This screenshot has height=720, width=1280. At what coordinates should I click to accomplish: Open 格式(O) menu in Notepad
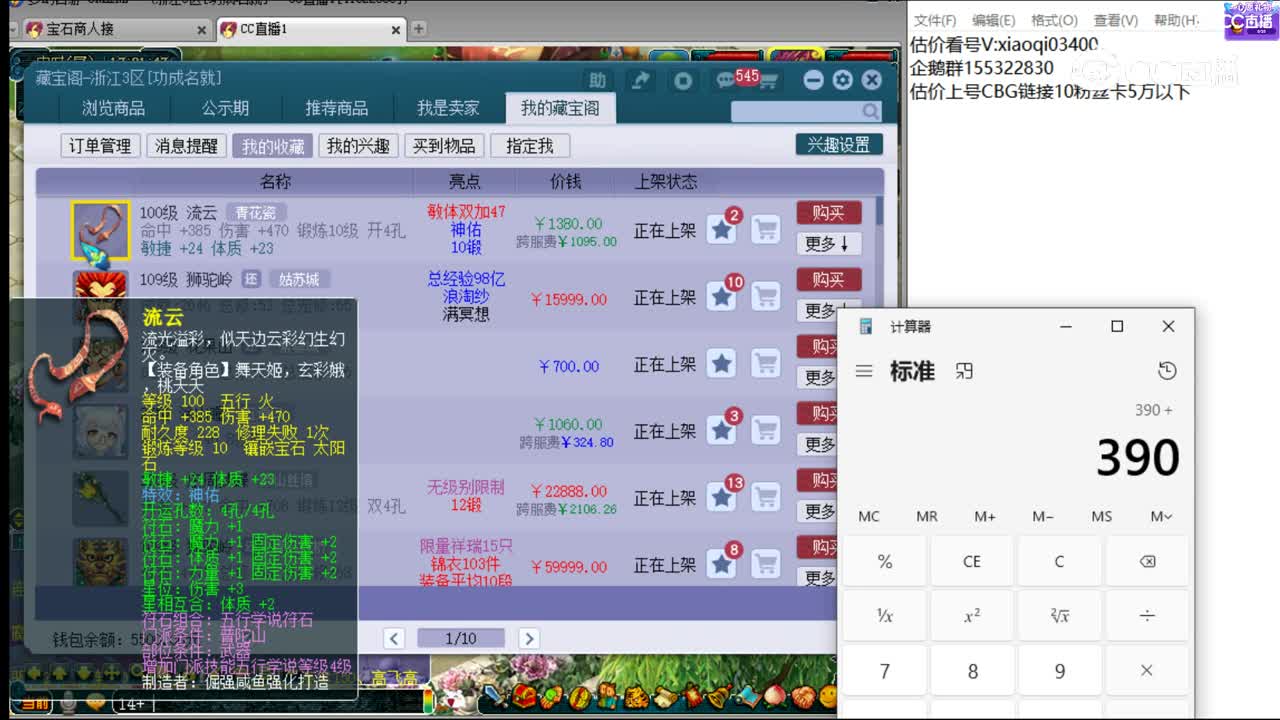point(1054,20)
